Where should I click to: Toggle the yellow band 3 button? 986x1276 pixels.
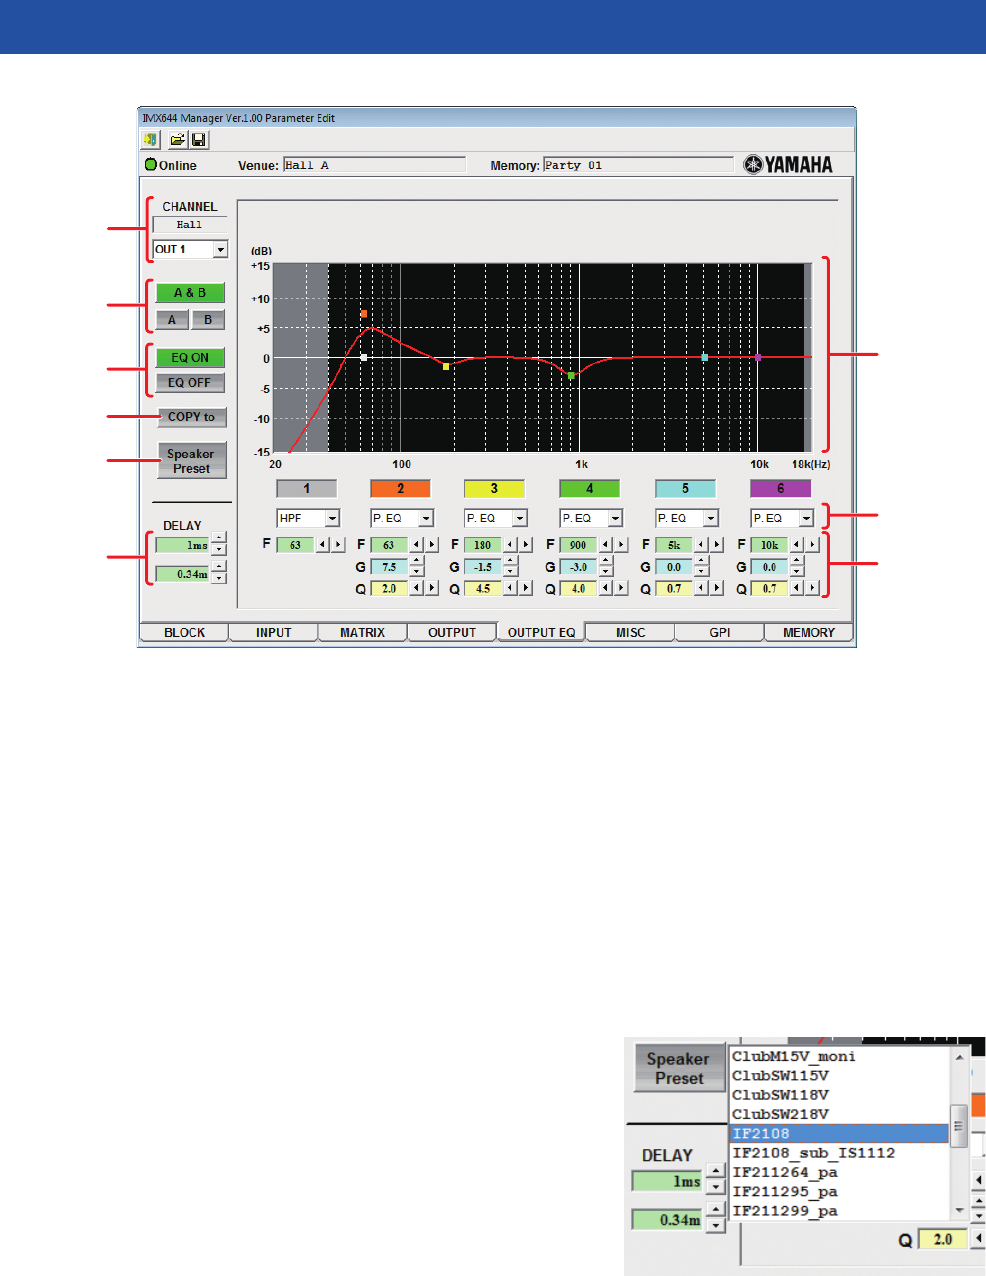click(x=494, y=489)
